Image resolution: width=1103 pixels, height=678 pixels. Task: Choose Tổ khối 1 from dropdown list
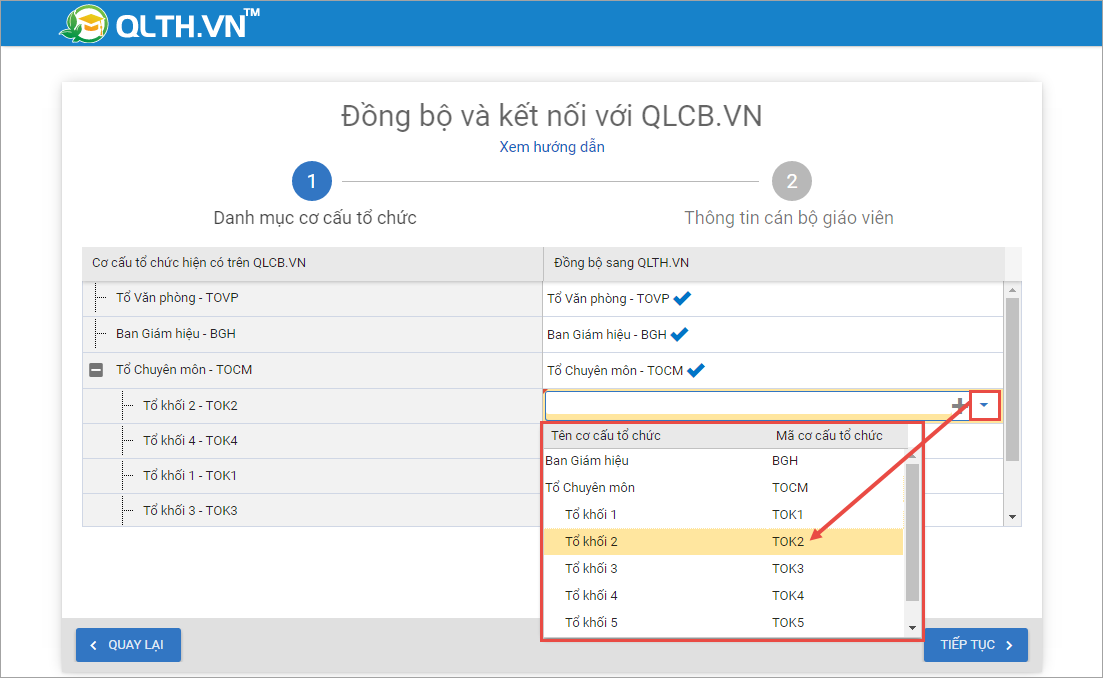coord(723,515)
